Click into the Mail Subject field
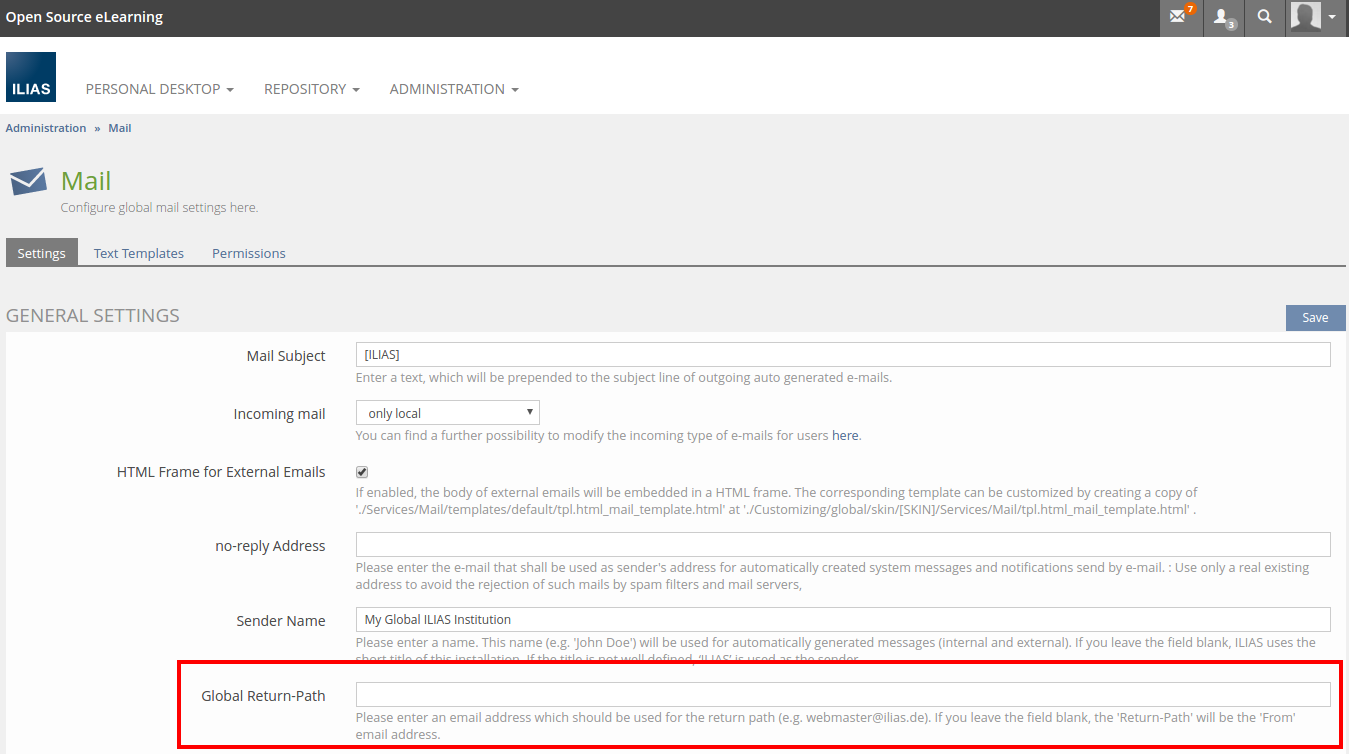1349x754 pixels. click(x=842, y=355)
